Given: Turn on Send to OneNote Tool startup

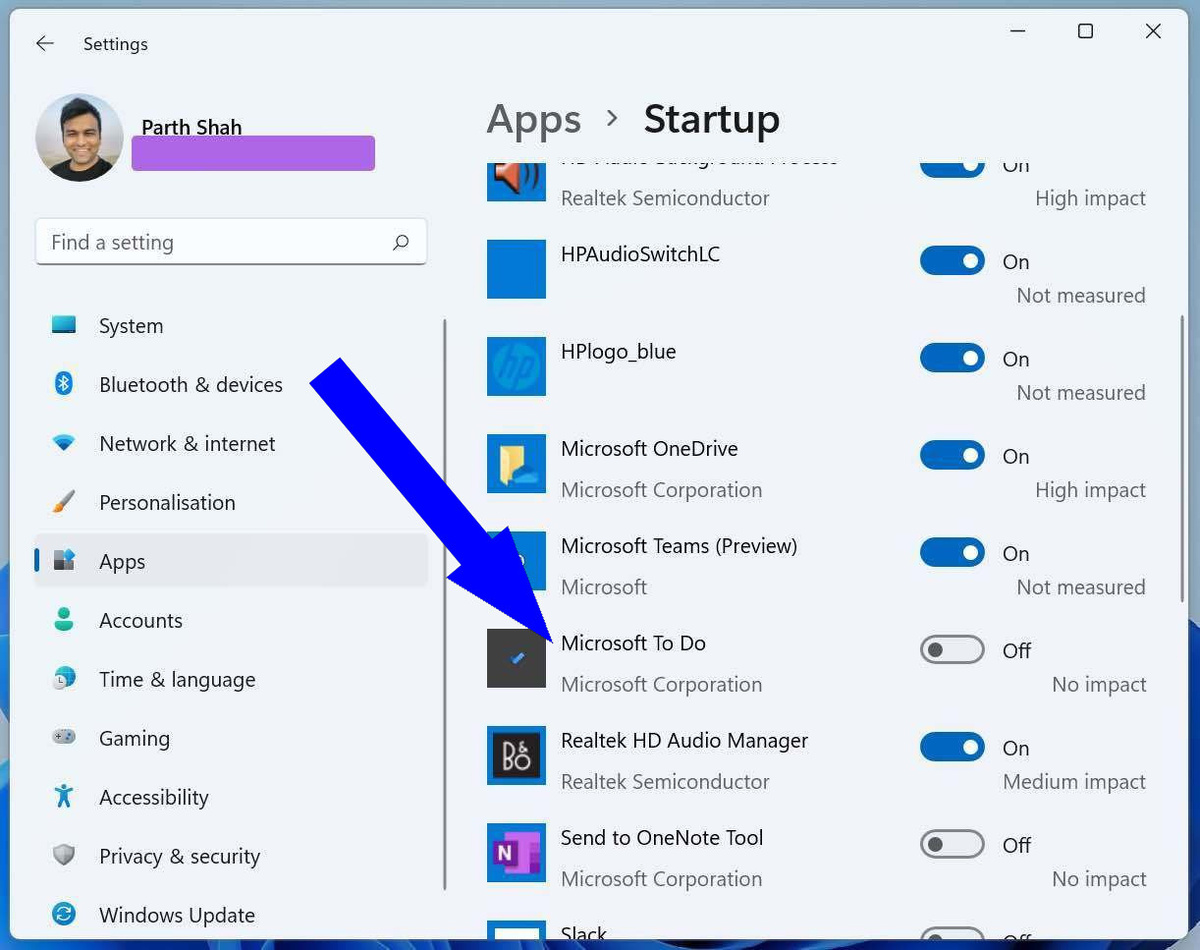Looking at the screenshot, I should click(x=951, y=844).
